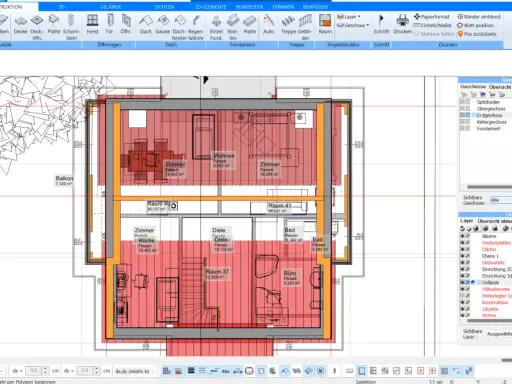
Task: Open dx,dy relative coordinate mode dropdown
Action: [134, 371]
